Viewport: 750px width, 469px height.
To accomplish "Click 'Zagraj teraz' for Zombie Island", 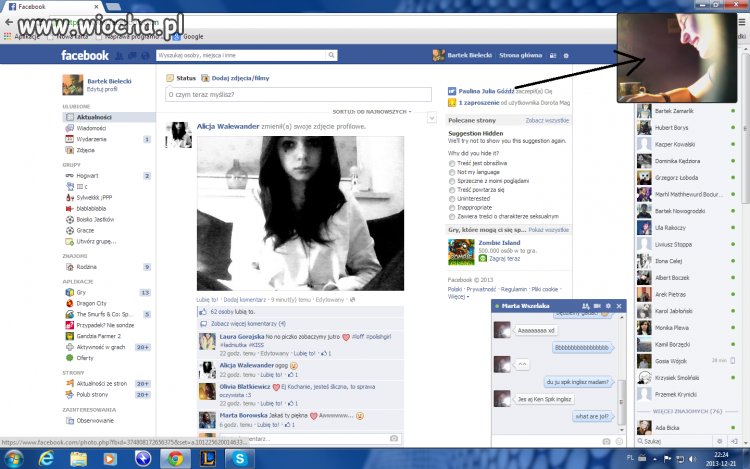I will [x=504, y=259].
